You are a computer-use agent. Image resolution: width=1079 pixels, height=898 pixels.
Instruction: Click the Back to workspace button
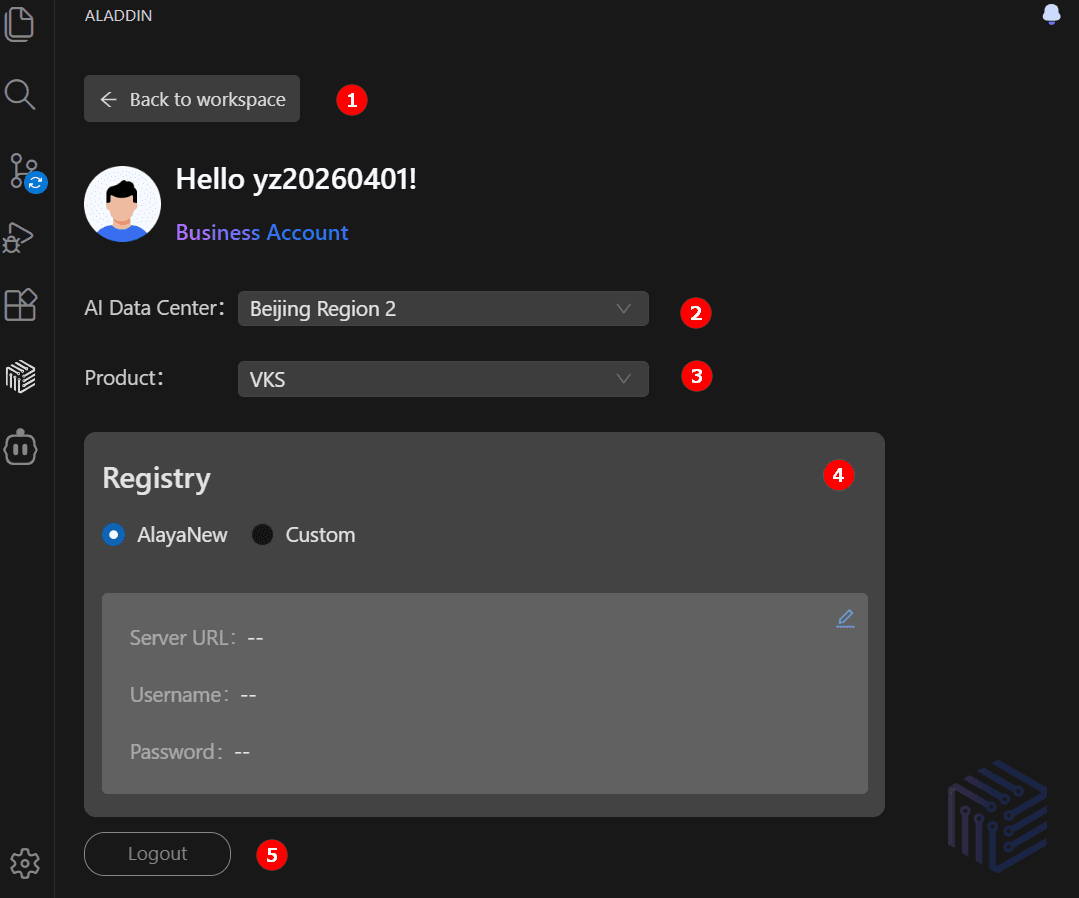coord(192,99)
